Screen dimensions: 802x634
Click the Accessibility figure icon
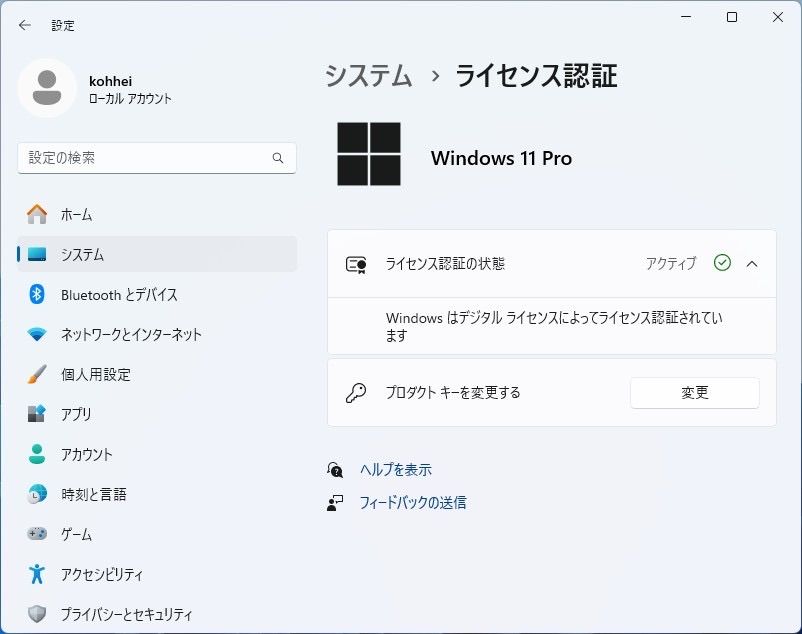[37, 574]
